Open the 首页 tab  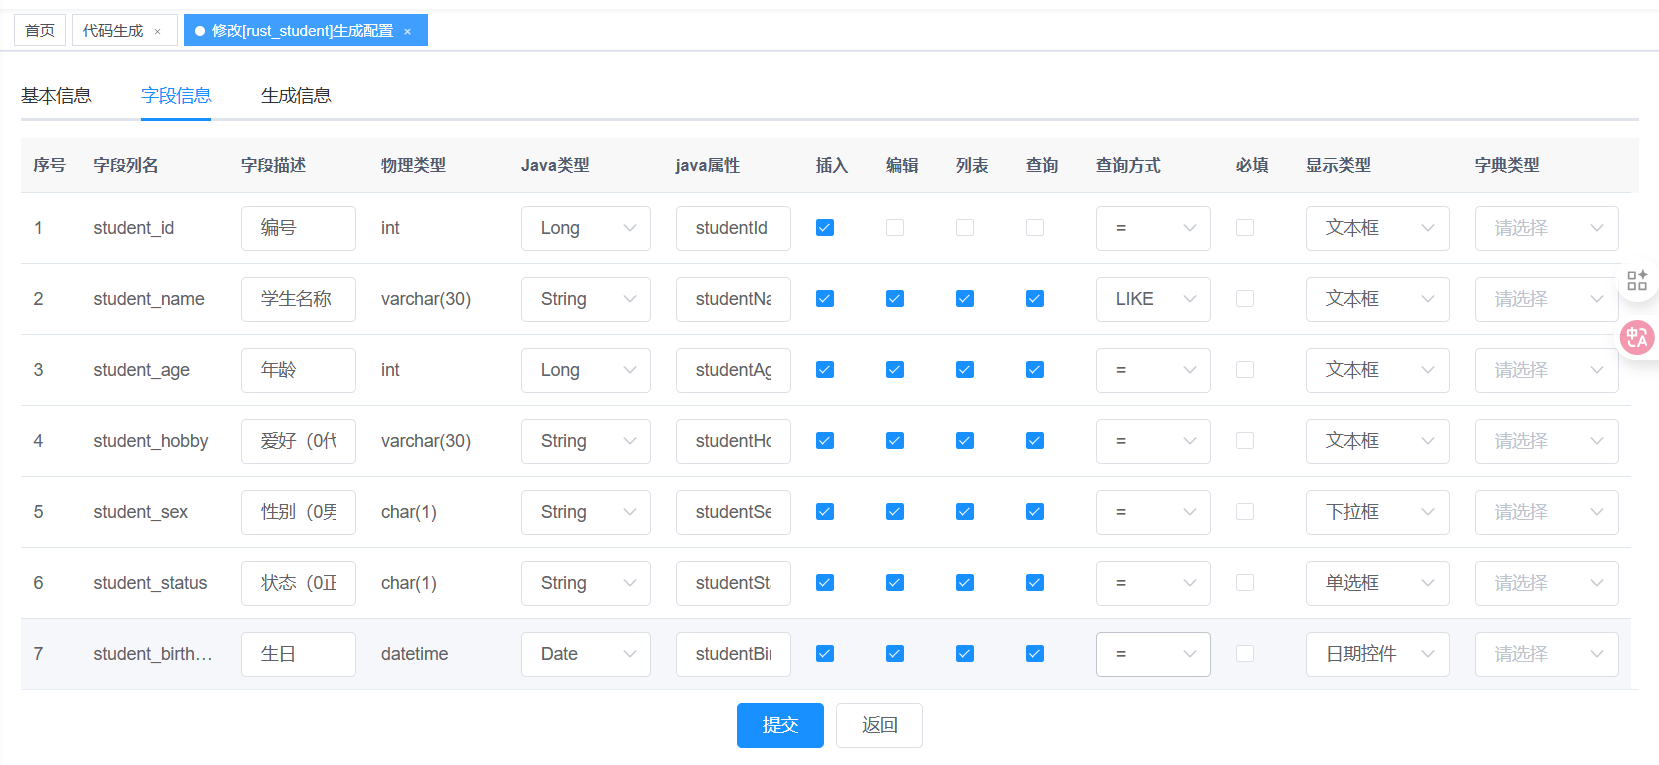40,31
